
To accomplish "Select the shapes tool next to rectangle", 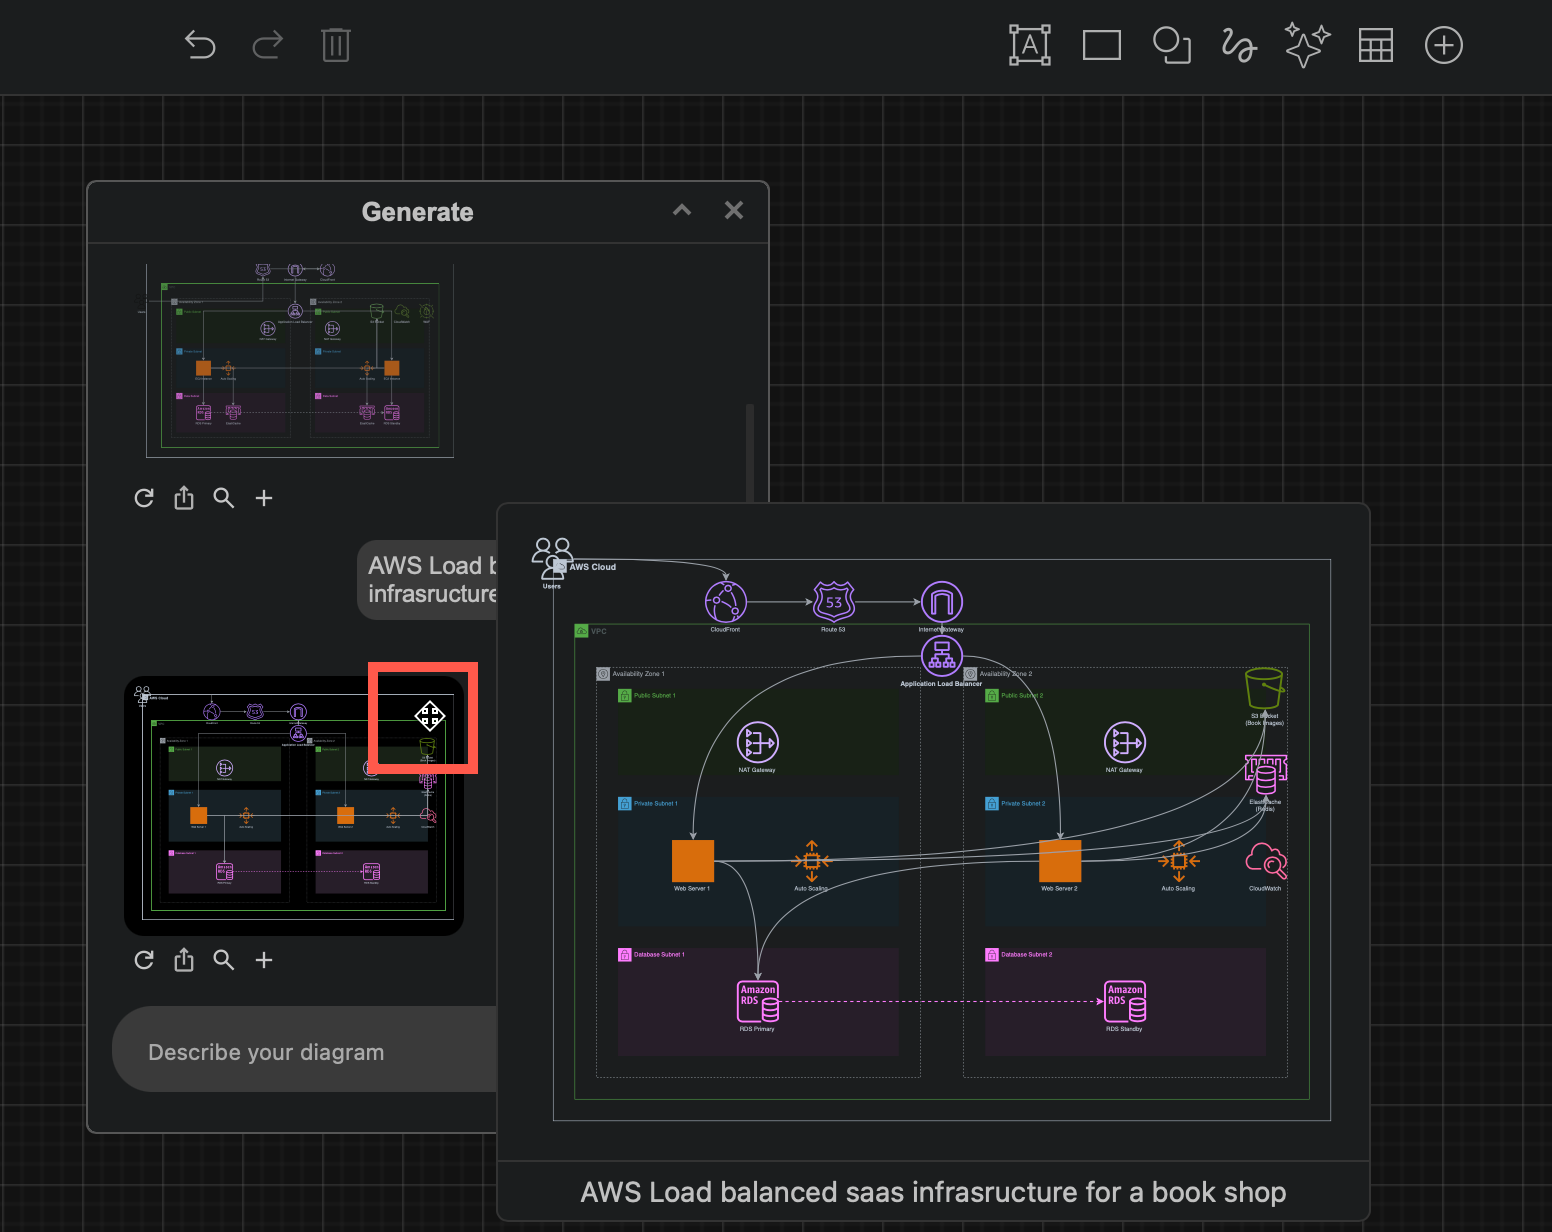I will (x=1172, y=44).
